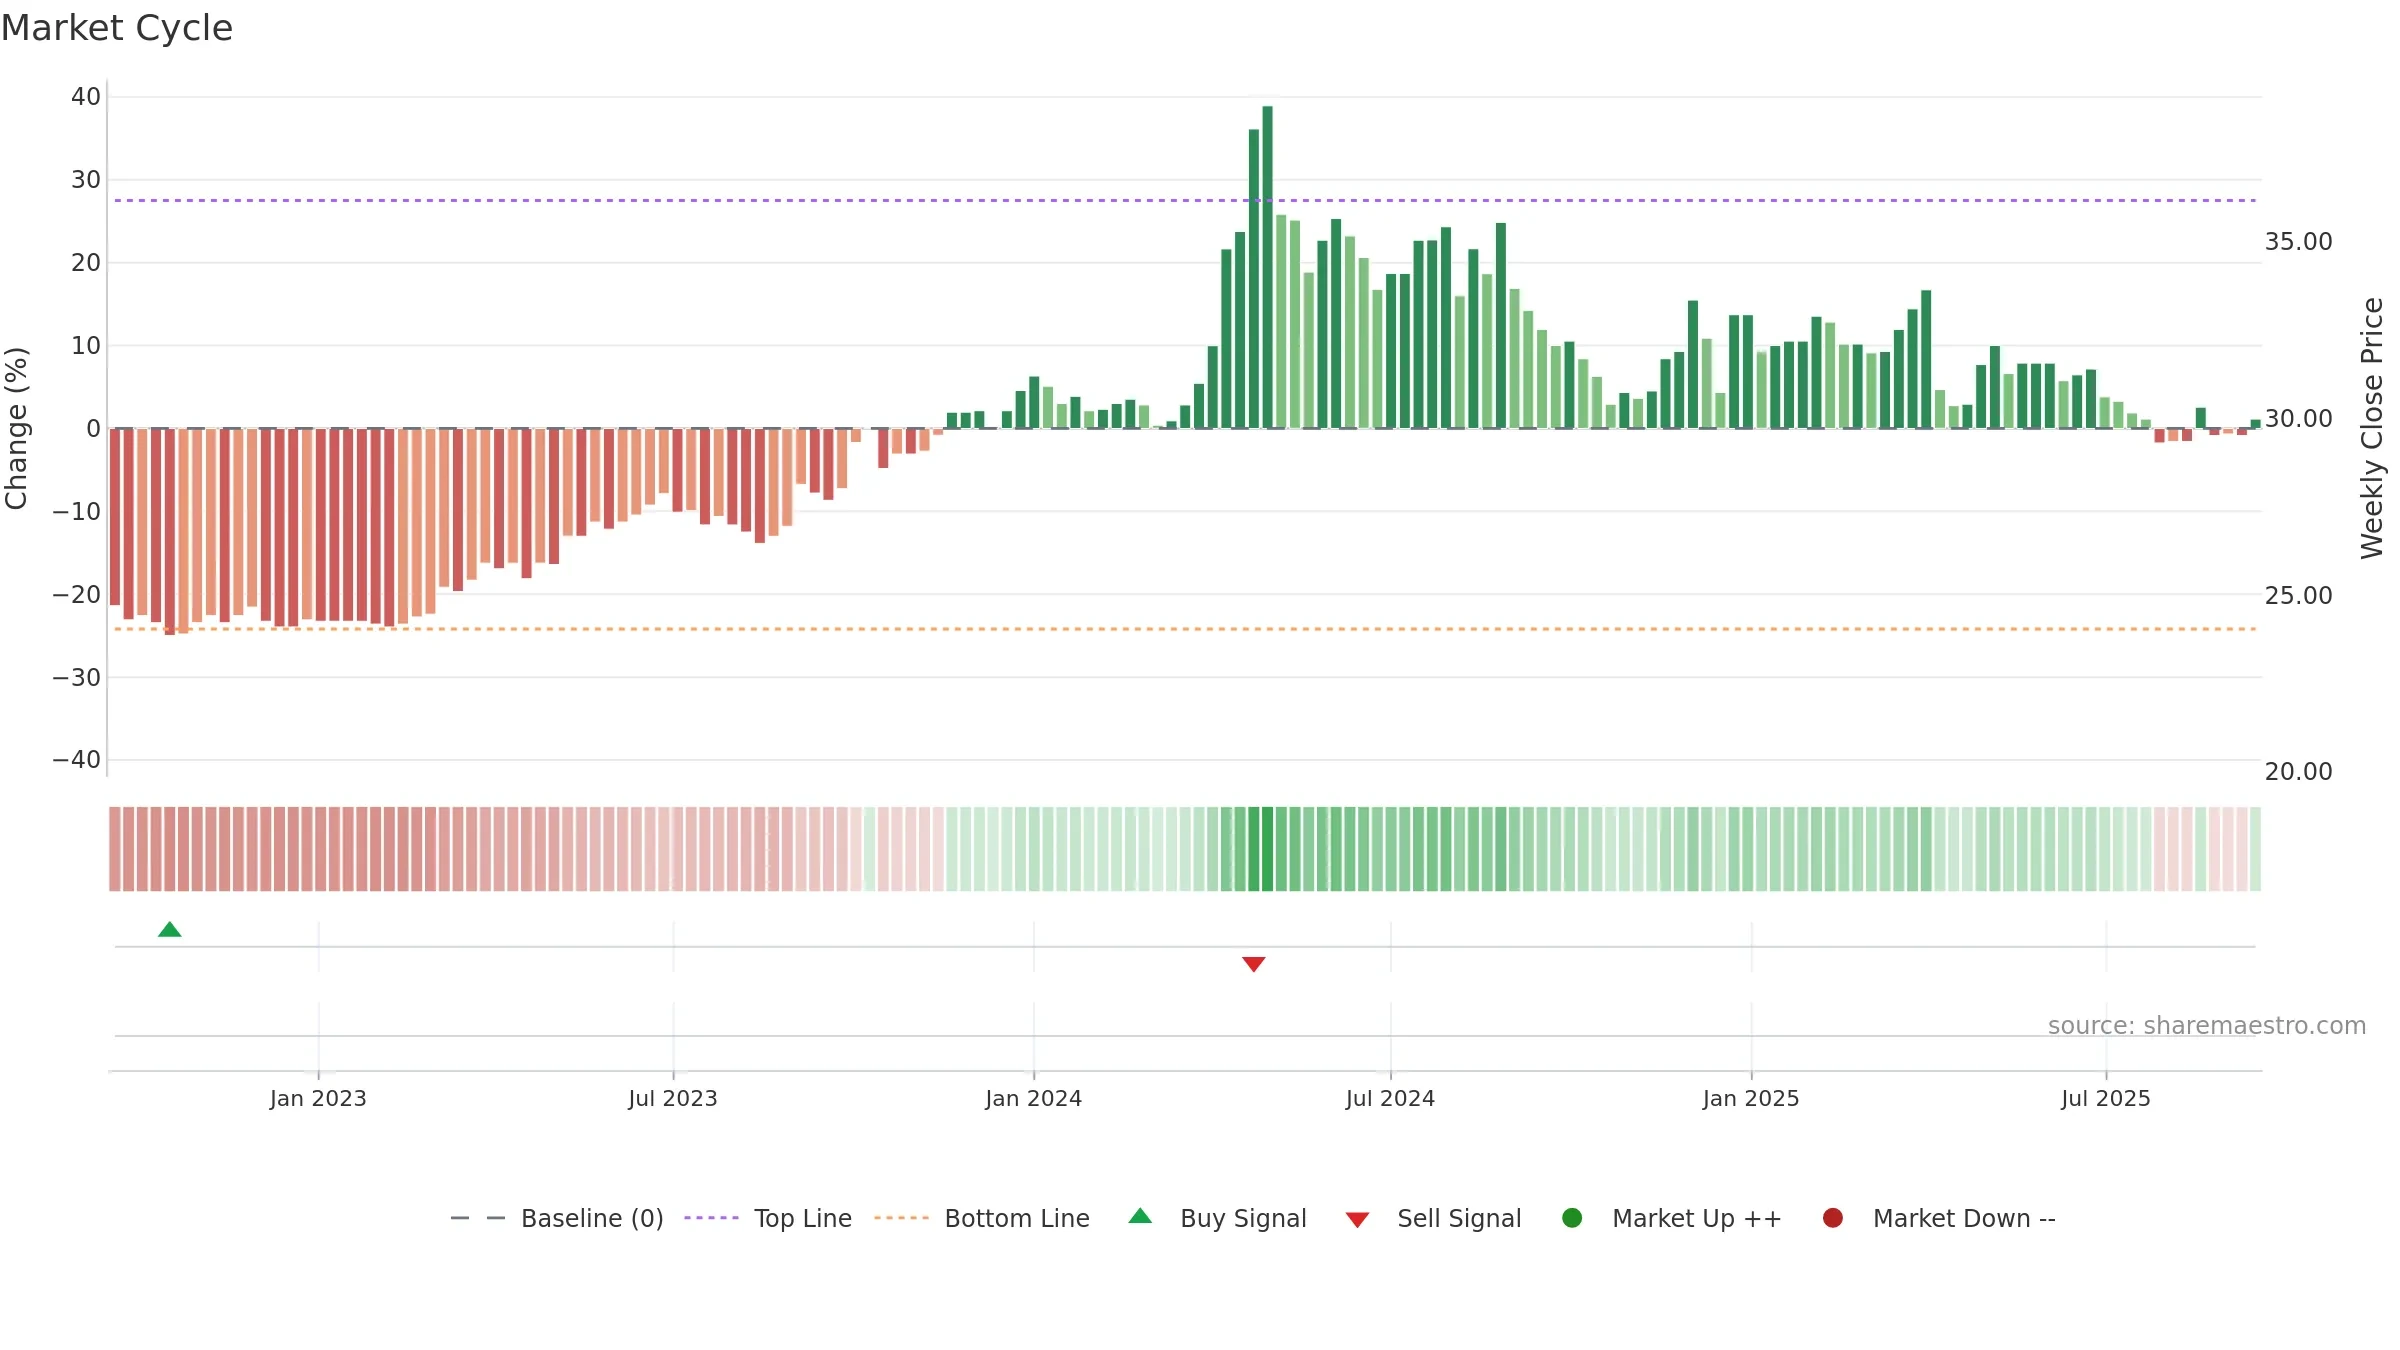Click the Weekly Close Price axis title
This screenshot has height=1350, width=2400.
(2372, 428)
